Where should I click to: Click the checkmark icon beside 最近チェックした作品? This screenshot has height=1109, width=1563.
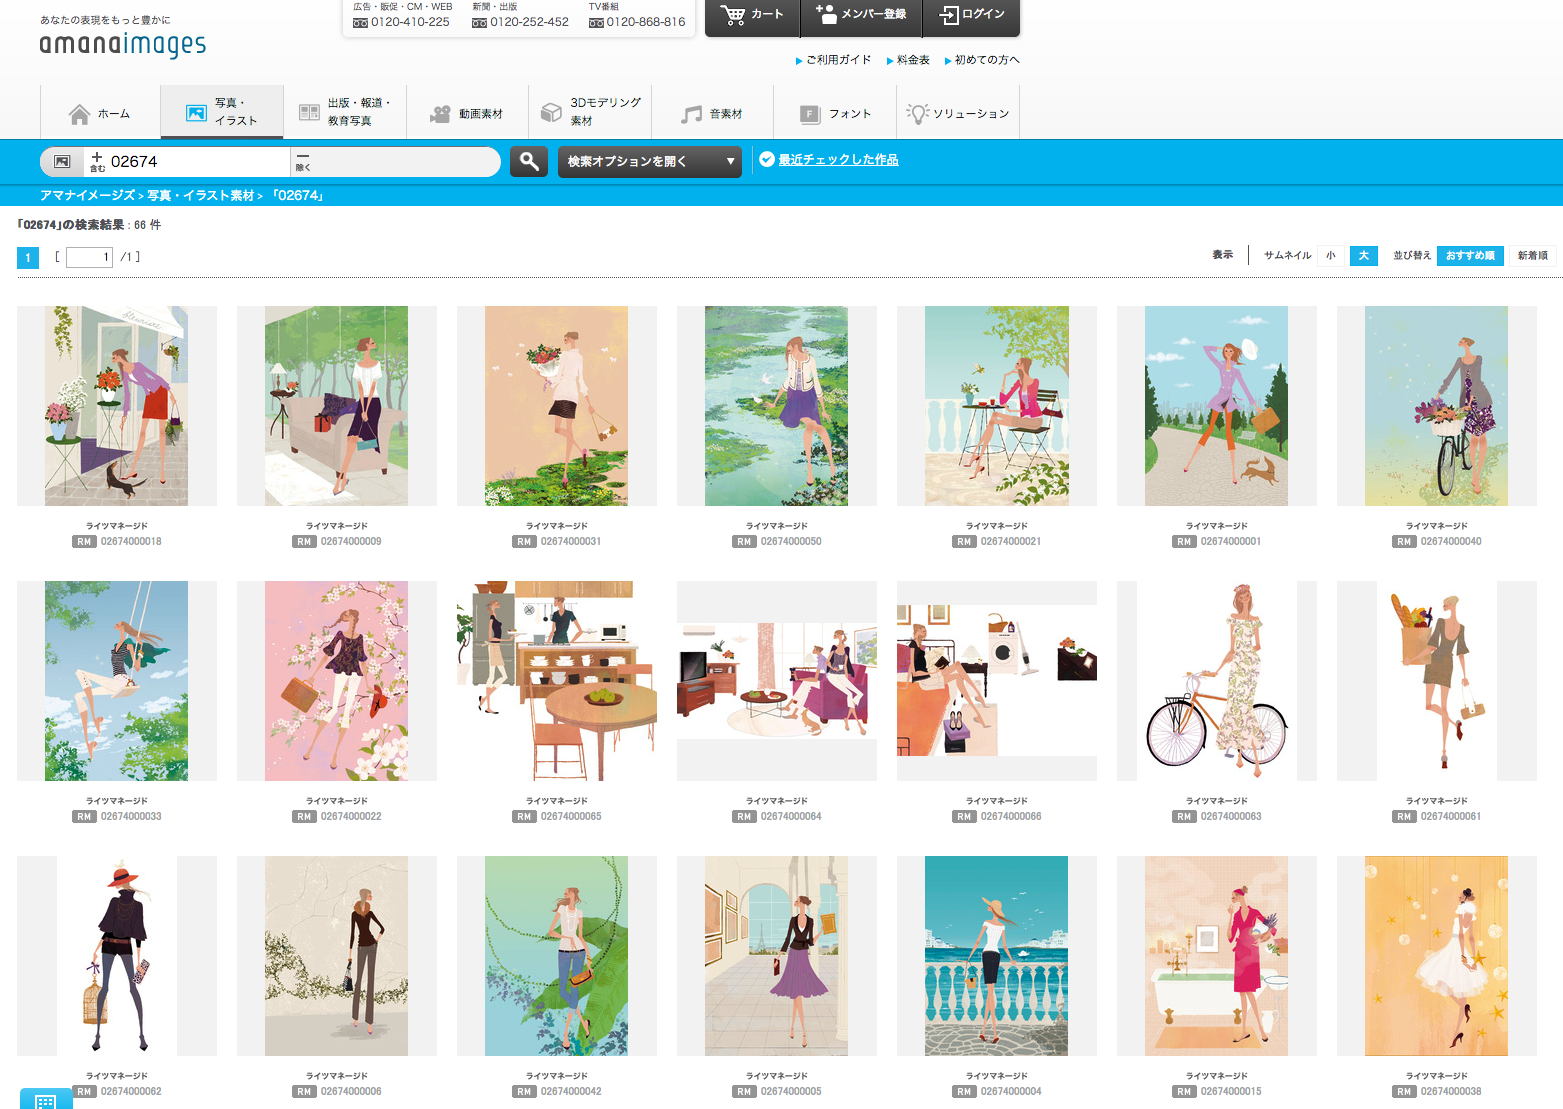pos(766,159)
